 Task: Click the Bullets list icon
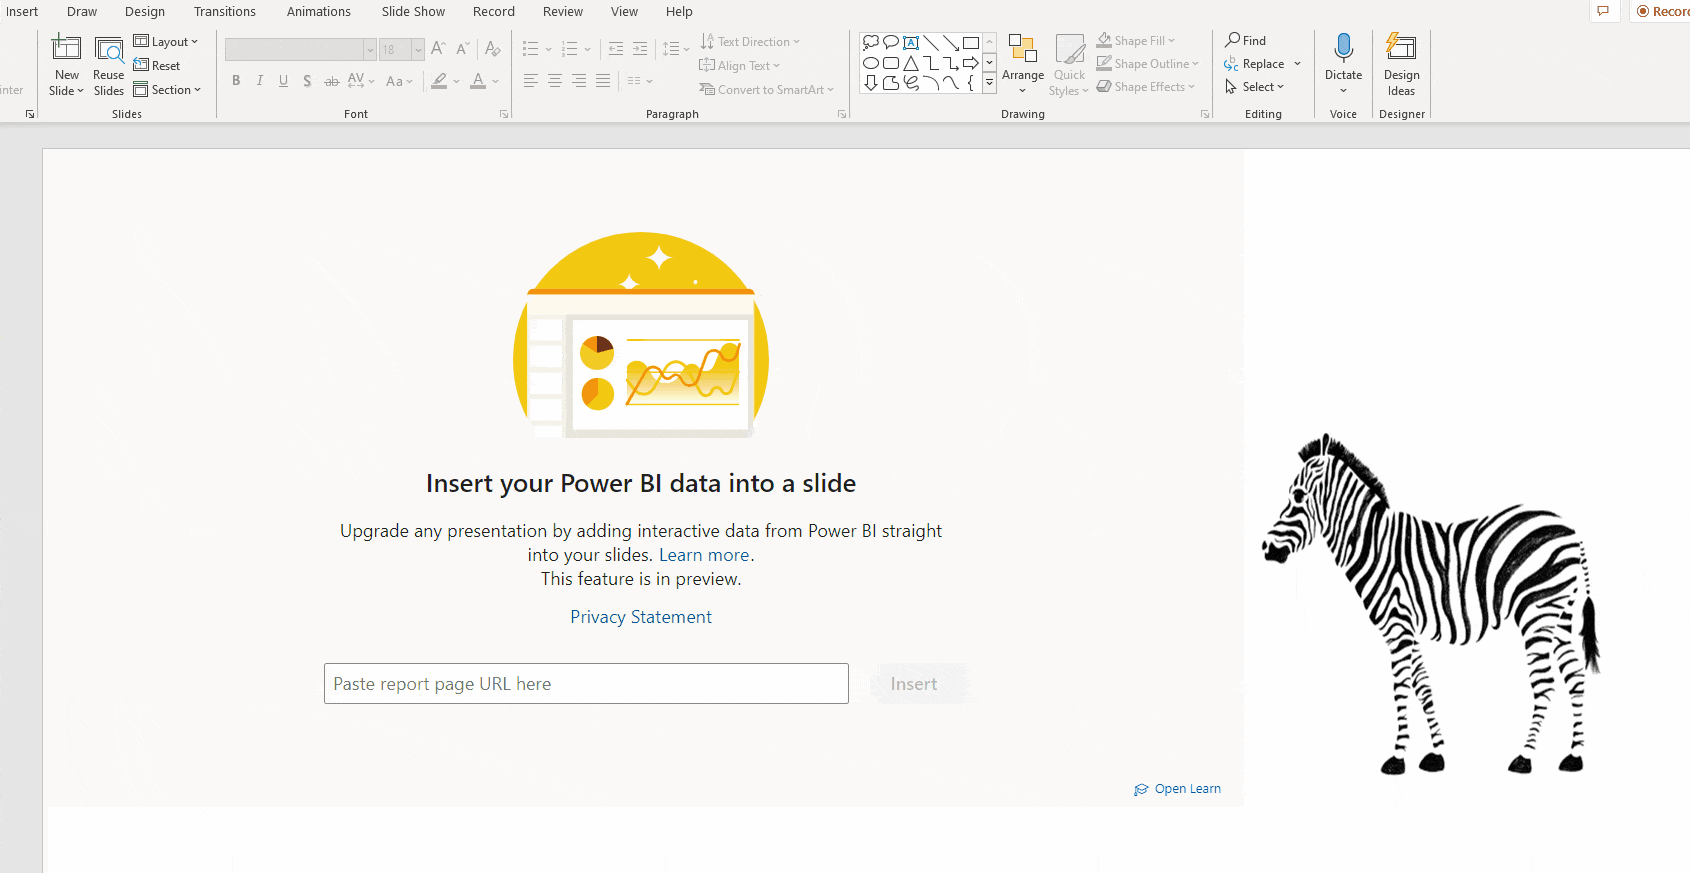pyautogui.click(x=531, y=49)
